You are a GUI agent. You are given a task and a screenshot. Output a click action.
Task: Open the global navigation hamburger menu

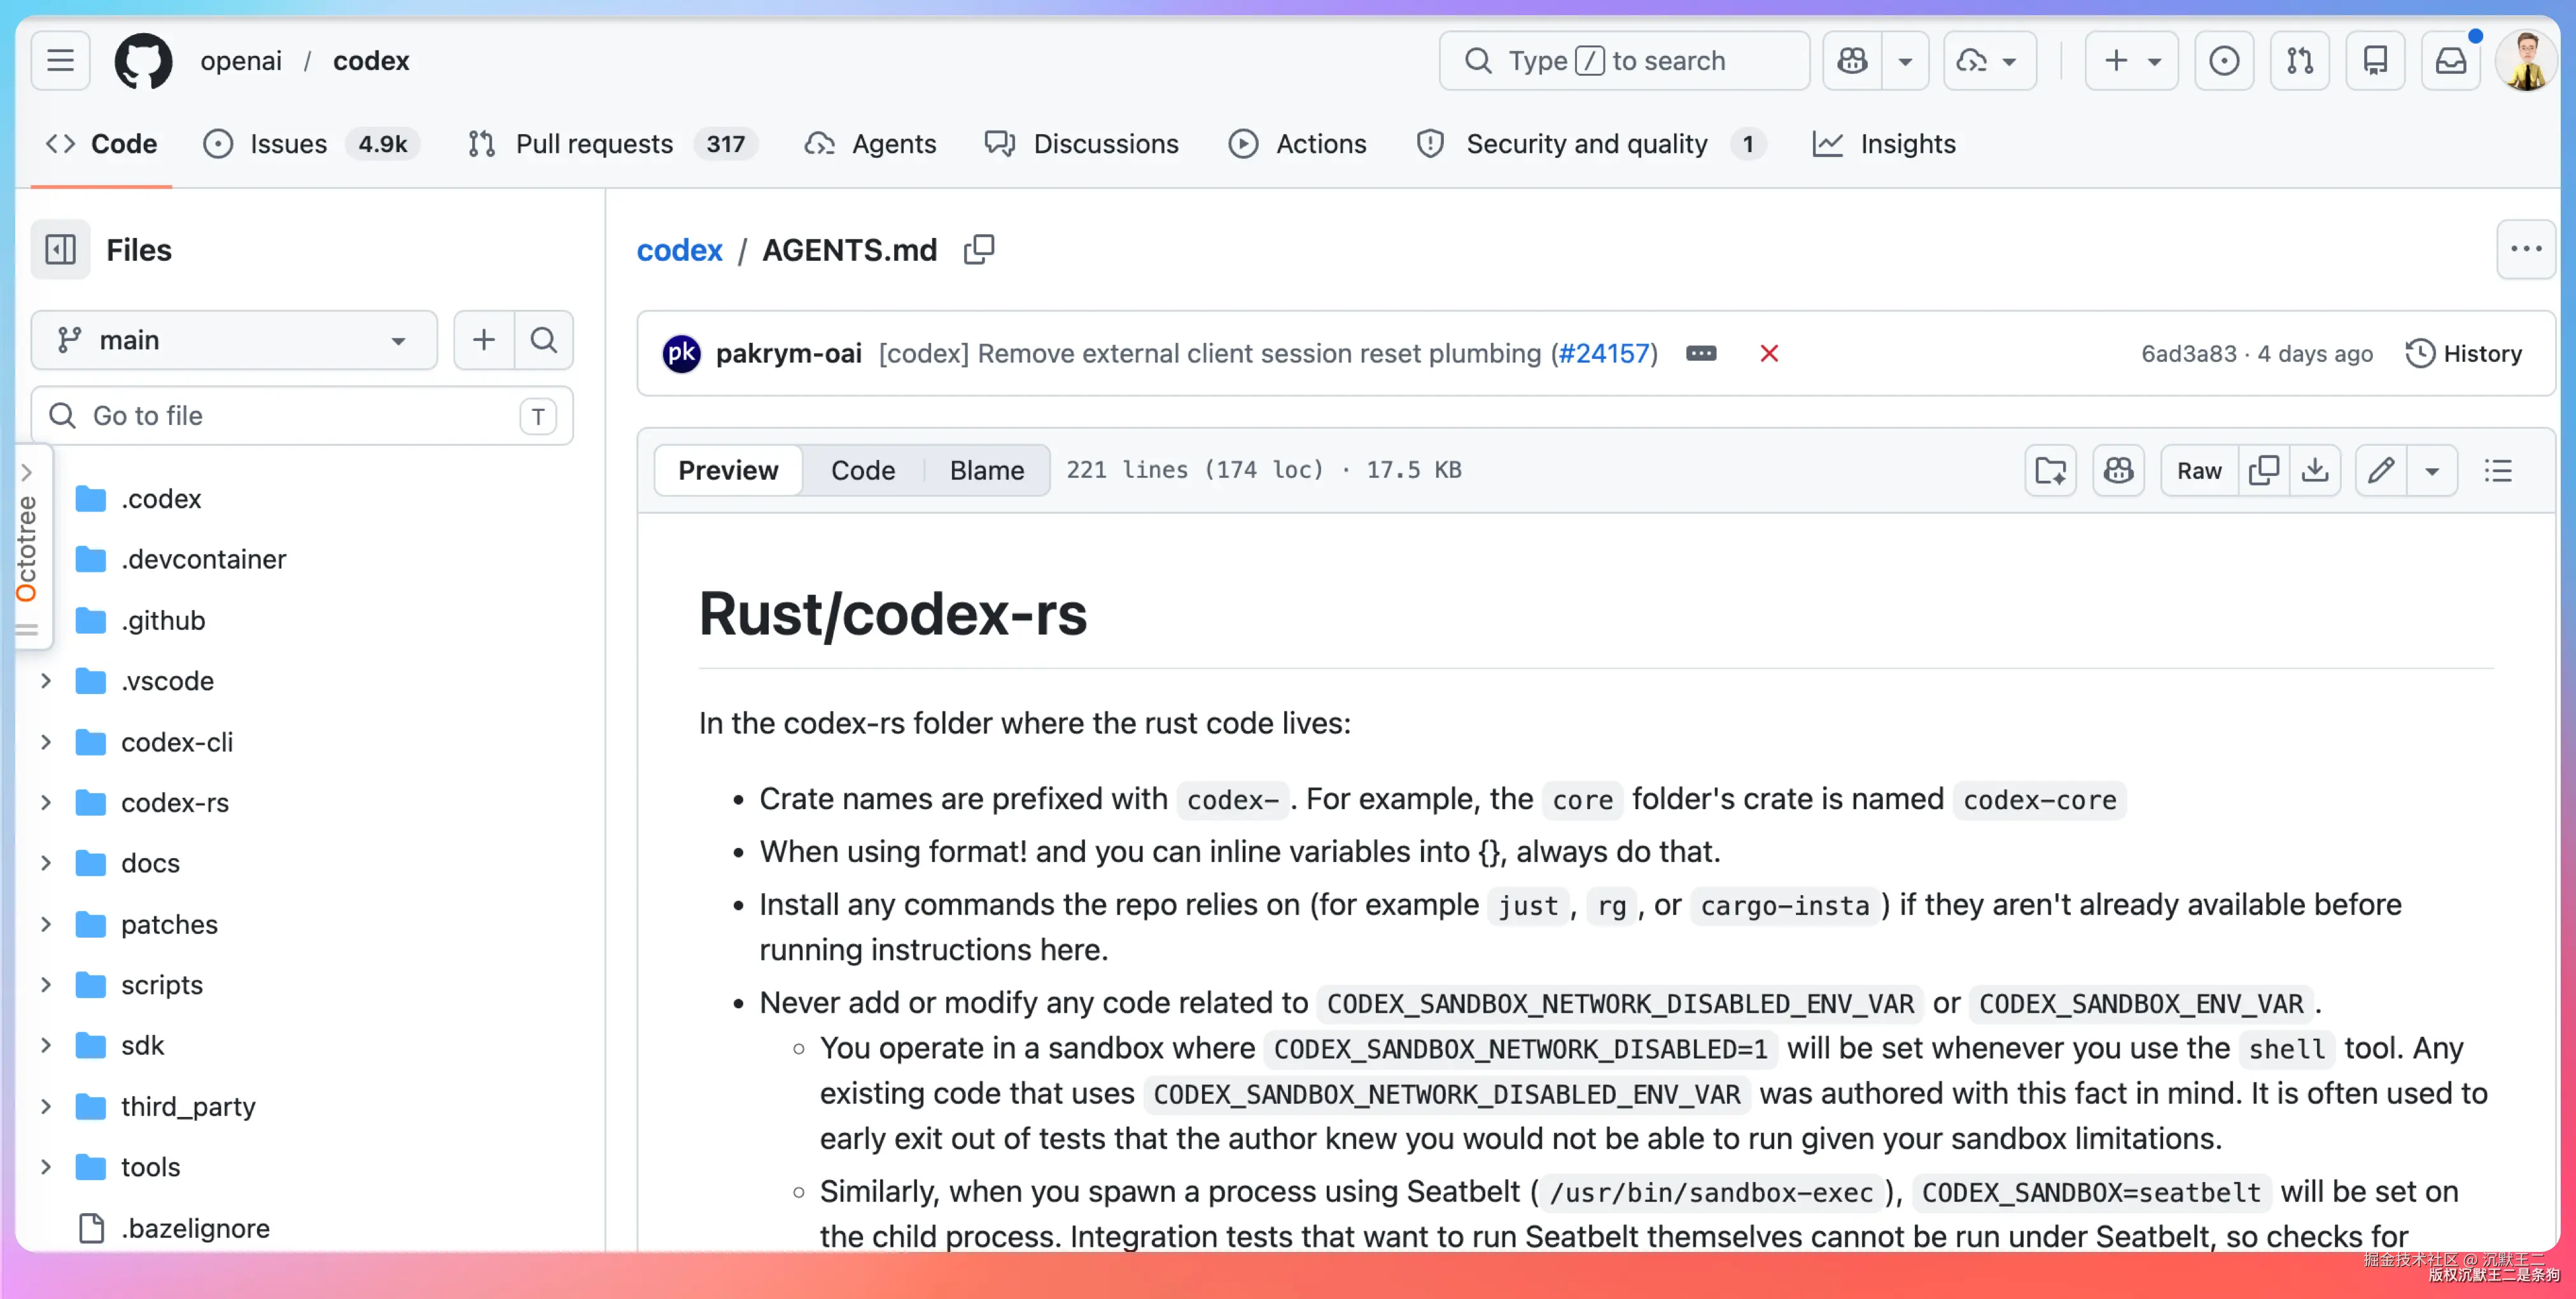click(60, 61)
